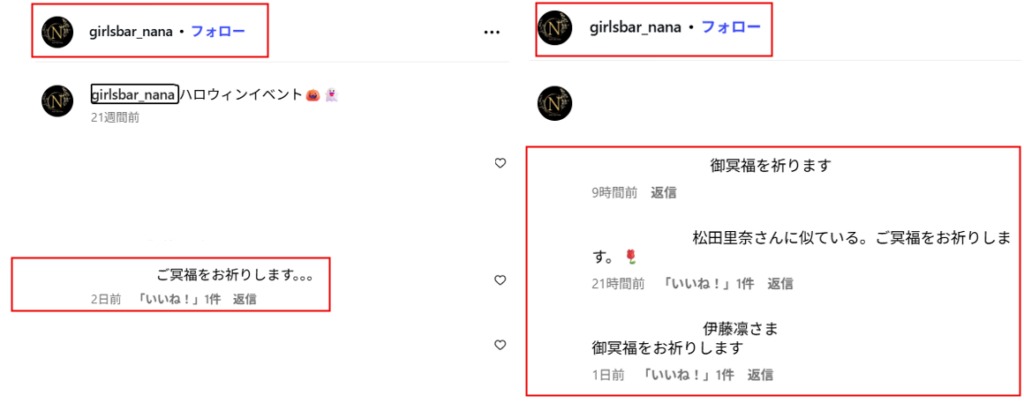Open the girlsbar_nana username in the left header

tap(131, 32)
